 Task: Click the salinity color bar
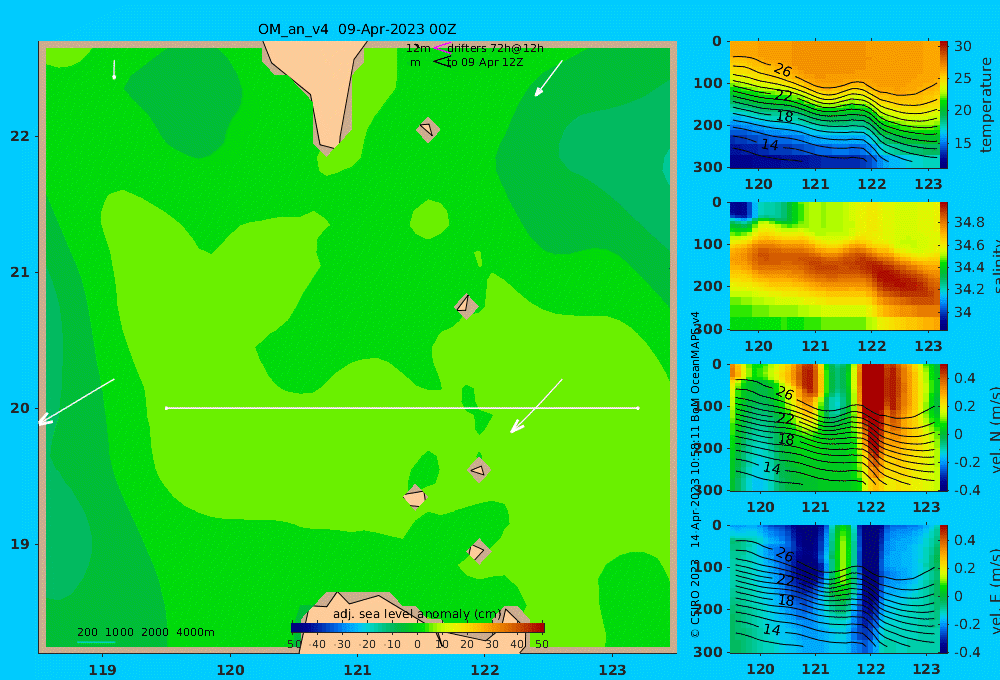pos(944,266)
